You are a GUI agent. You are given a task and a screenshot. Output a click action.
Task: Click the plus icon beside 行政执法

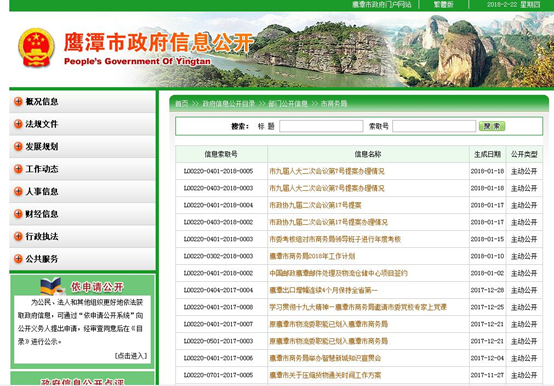18,236
